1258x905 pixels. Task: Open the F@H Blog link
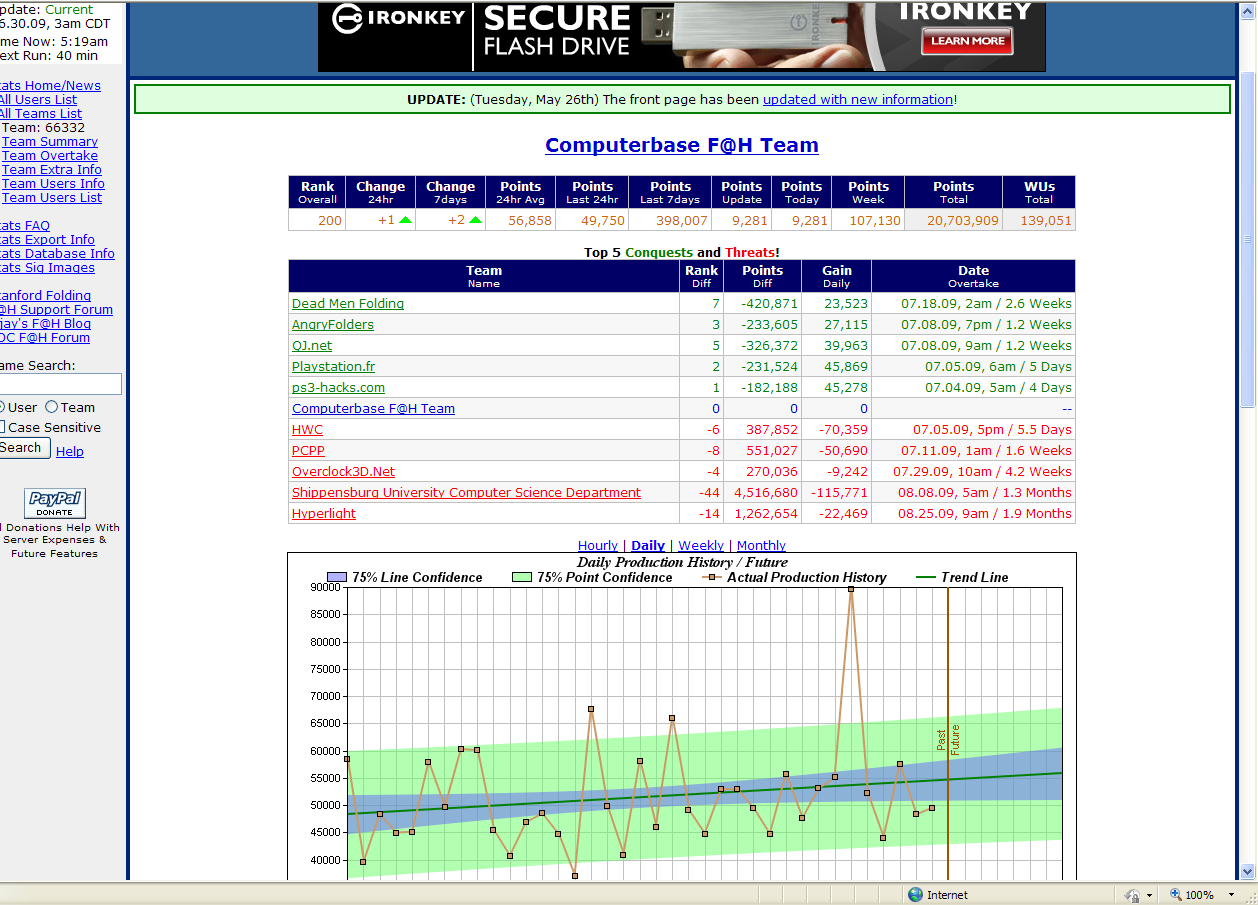point(45,324)
